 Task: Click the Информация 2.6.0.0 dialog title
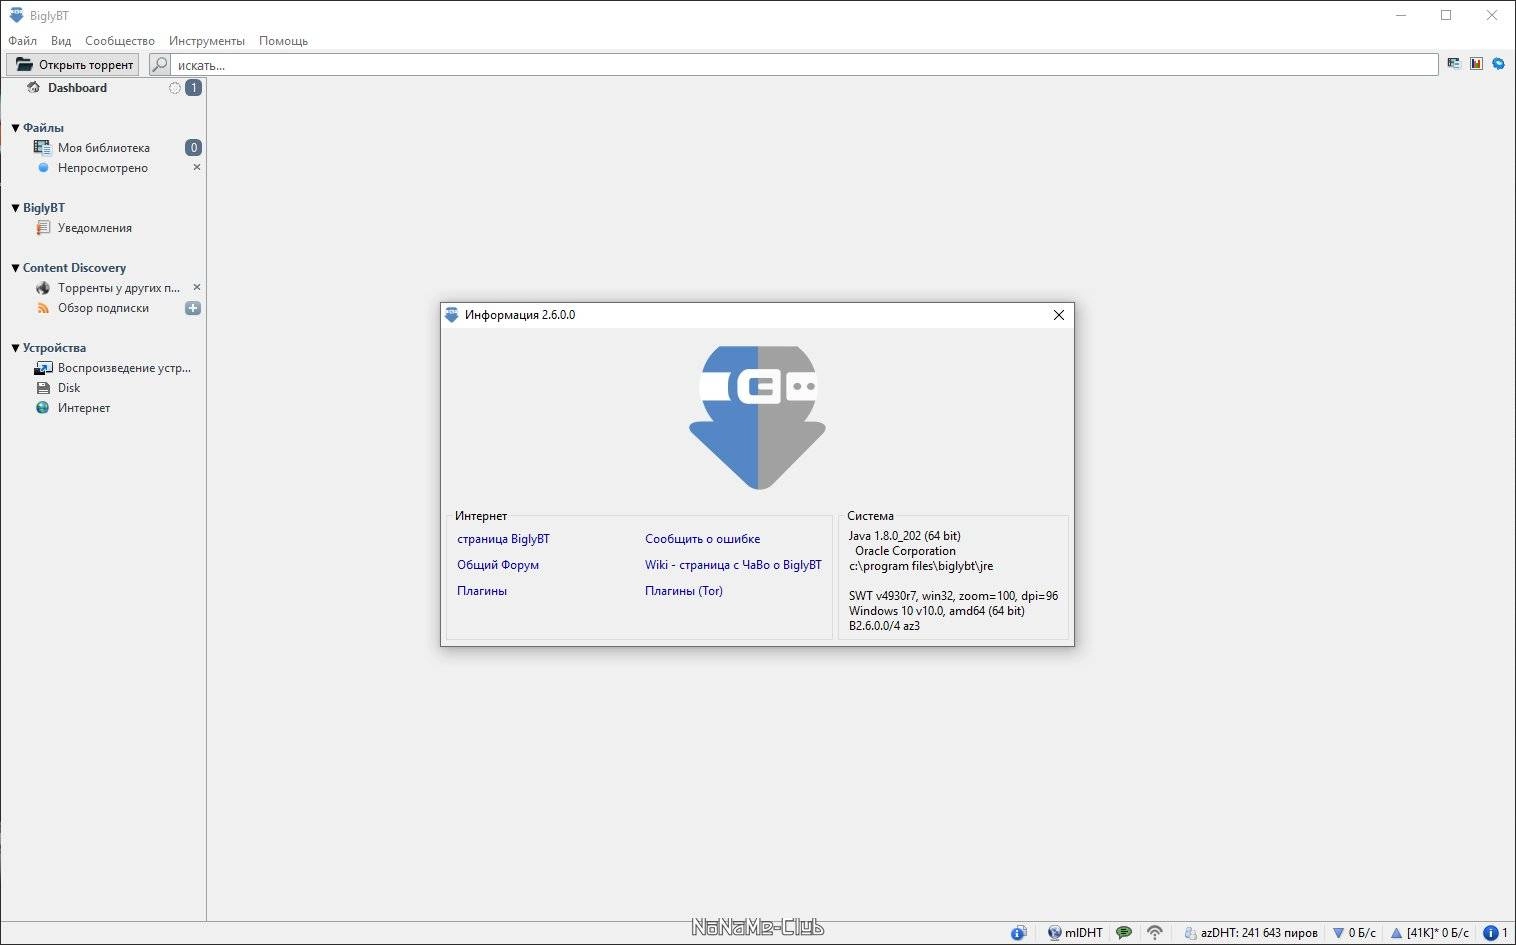pos(520,315)
